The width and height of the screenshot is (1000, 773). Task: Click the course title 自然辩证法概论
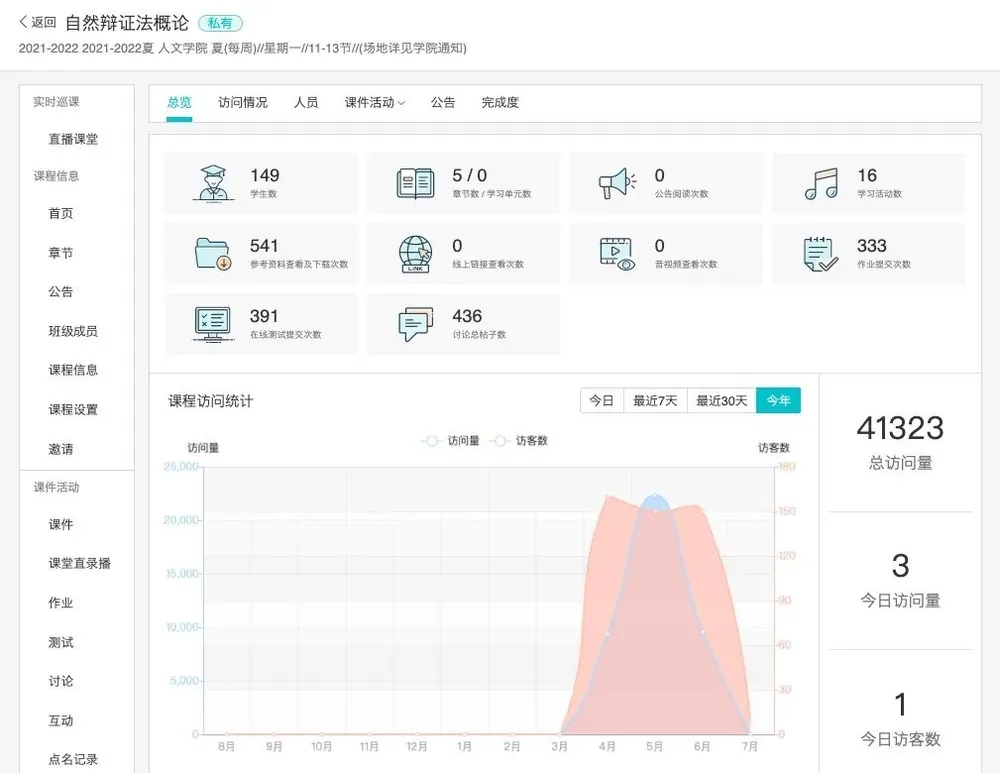pyautogui.click(x=127, y=24)
